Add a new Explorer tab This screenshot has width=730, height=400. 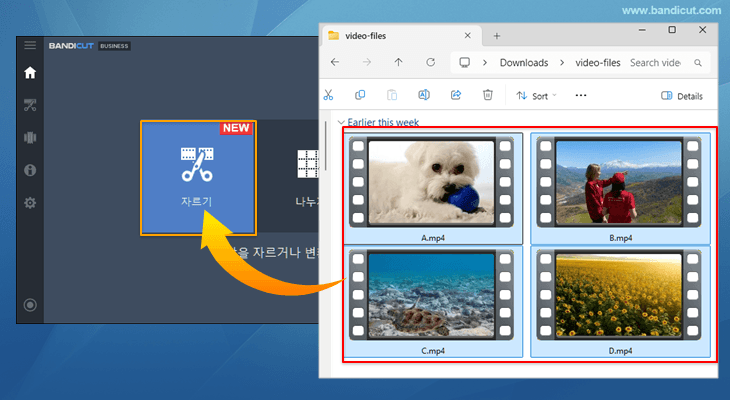(x=497, y=36)
